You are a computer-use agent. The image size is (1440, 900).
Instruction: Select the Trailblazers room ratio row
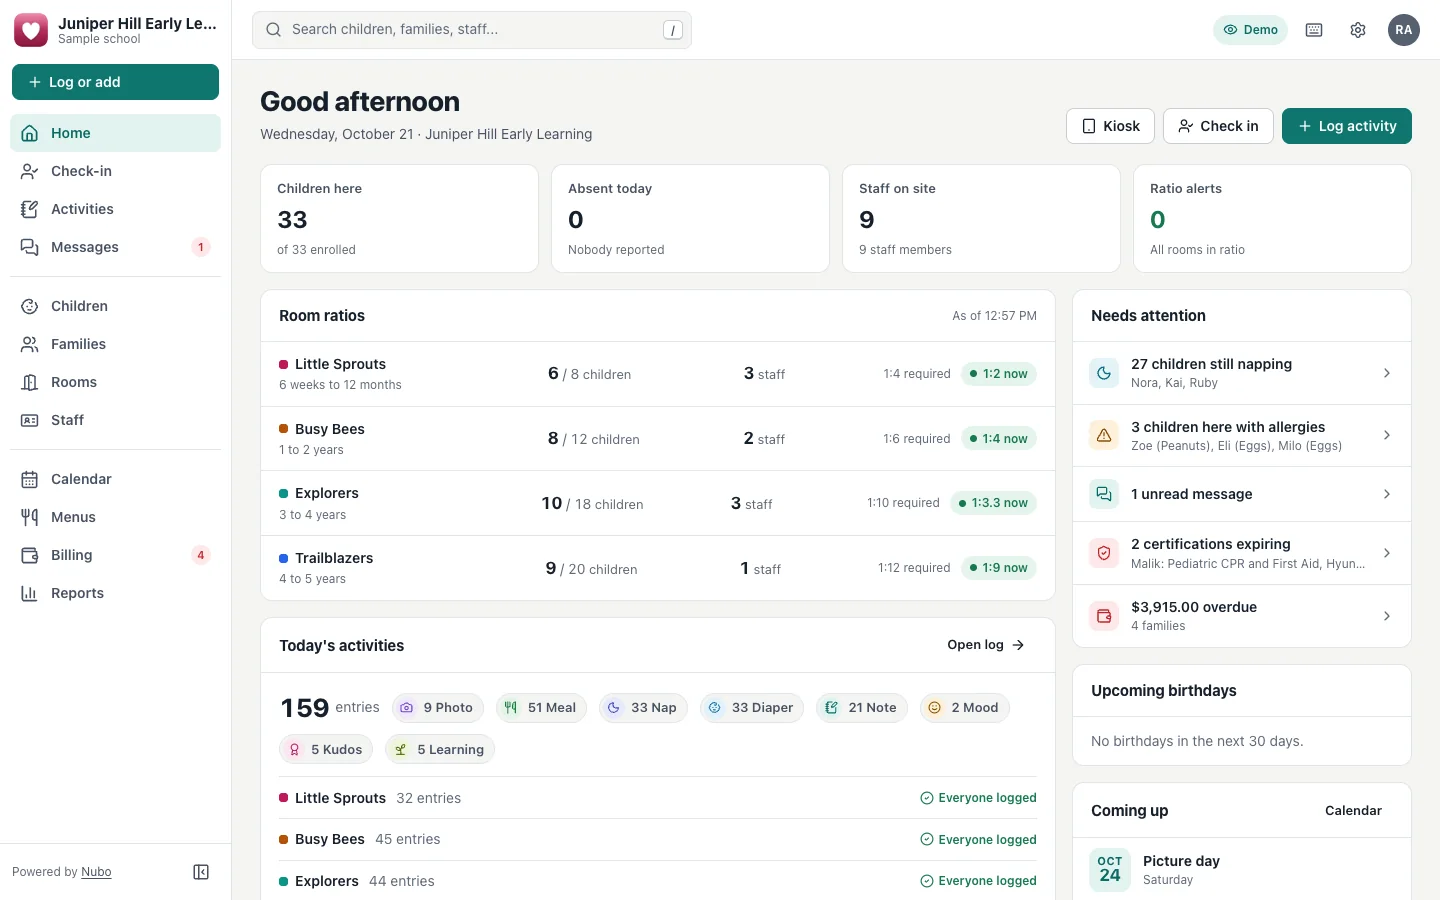click(x=658, y=568)
